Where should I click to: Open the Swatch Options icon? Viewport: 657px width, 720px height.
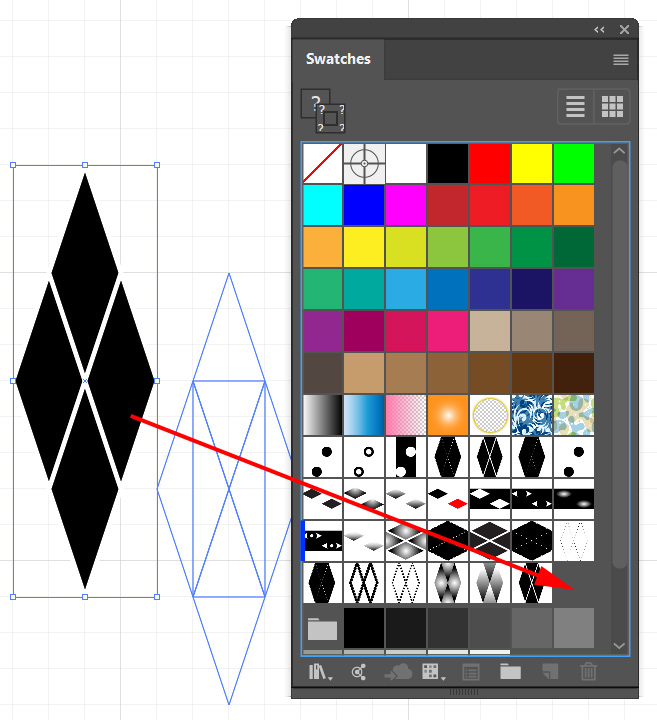(x=472, y=673)
